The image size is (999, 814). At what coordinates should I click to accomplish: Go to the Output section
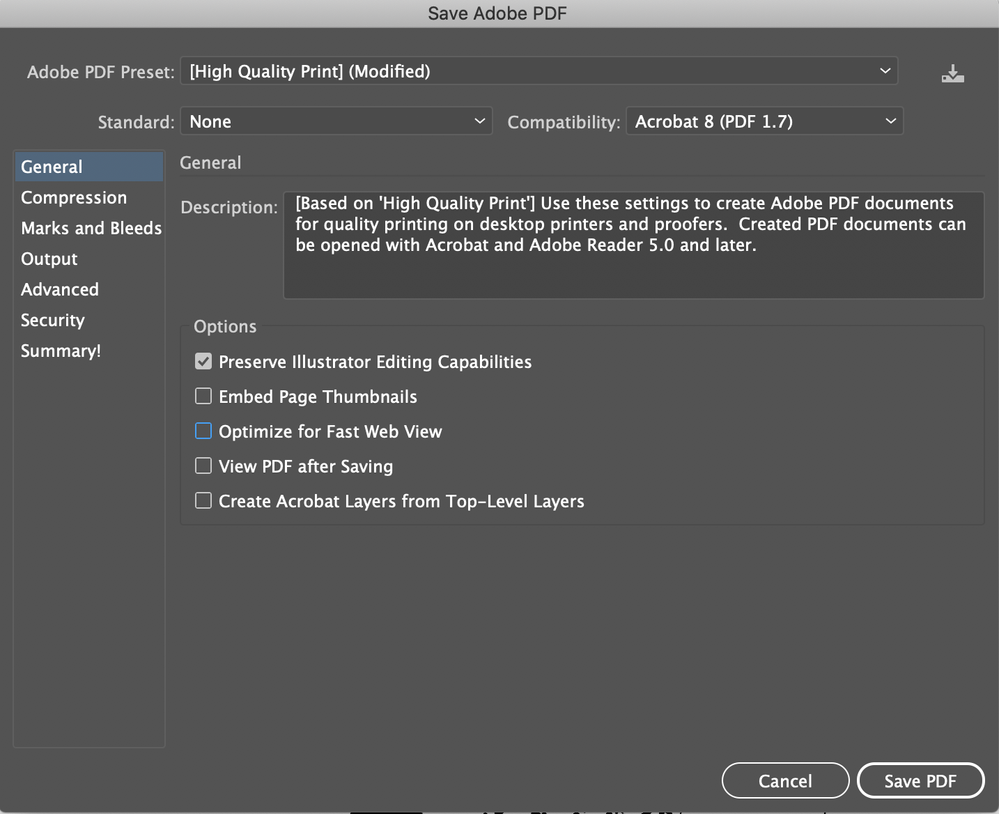pyautogui.click(x=89, y=259)
